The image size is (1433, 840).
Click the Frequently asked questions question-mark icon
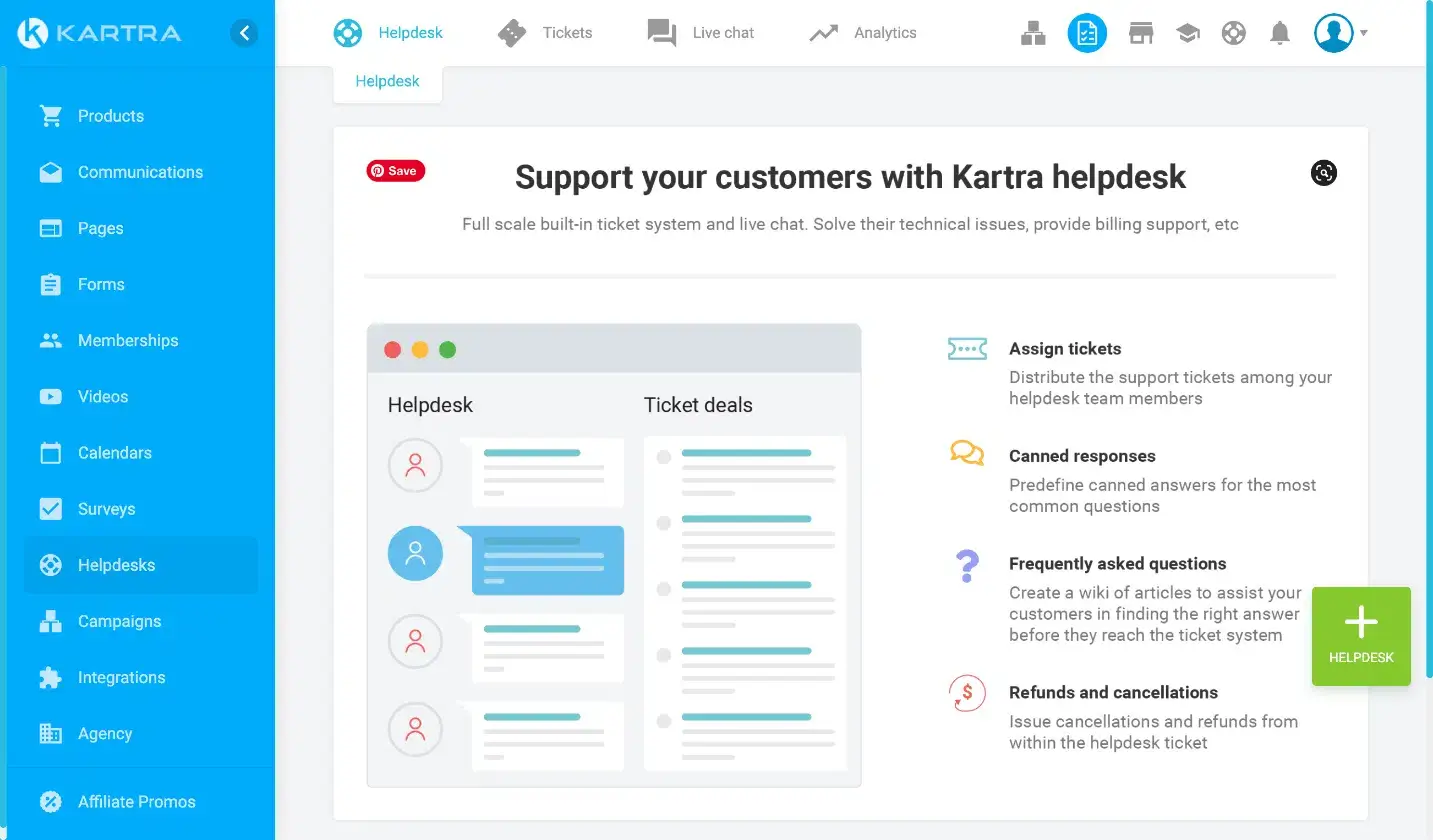pyautogui.click(x=966, y=566)
